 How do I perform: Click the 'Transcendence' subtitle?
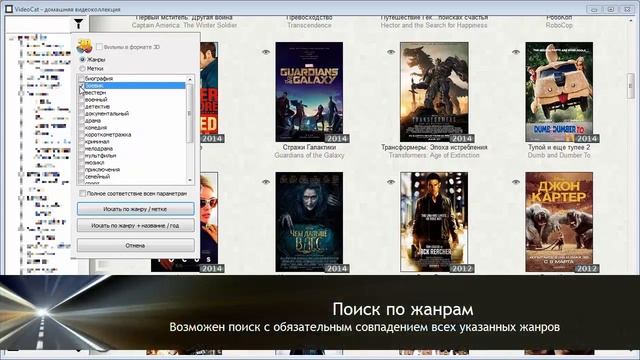pyautogui.click(x=309, y=25)
